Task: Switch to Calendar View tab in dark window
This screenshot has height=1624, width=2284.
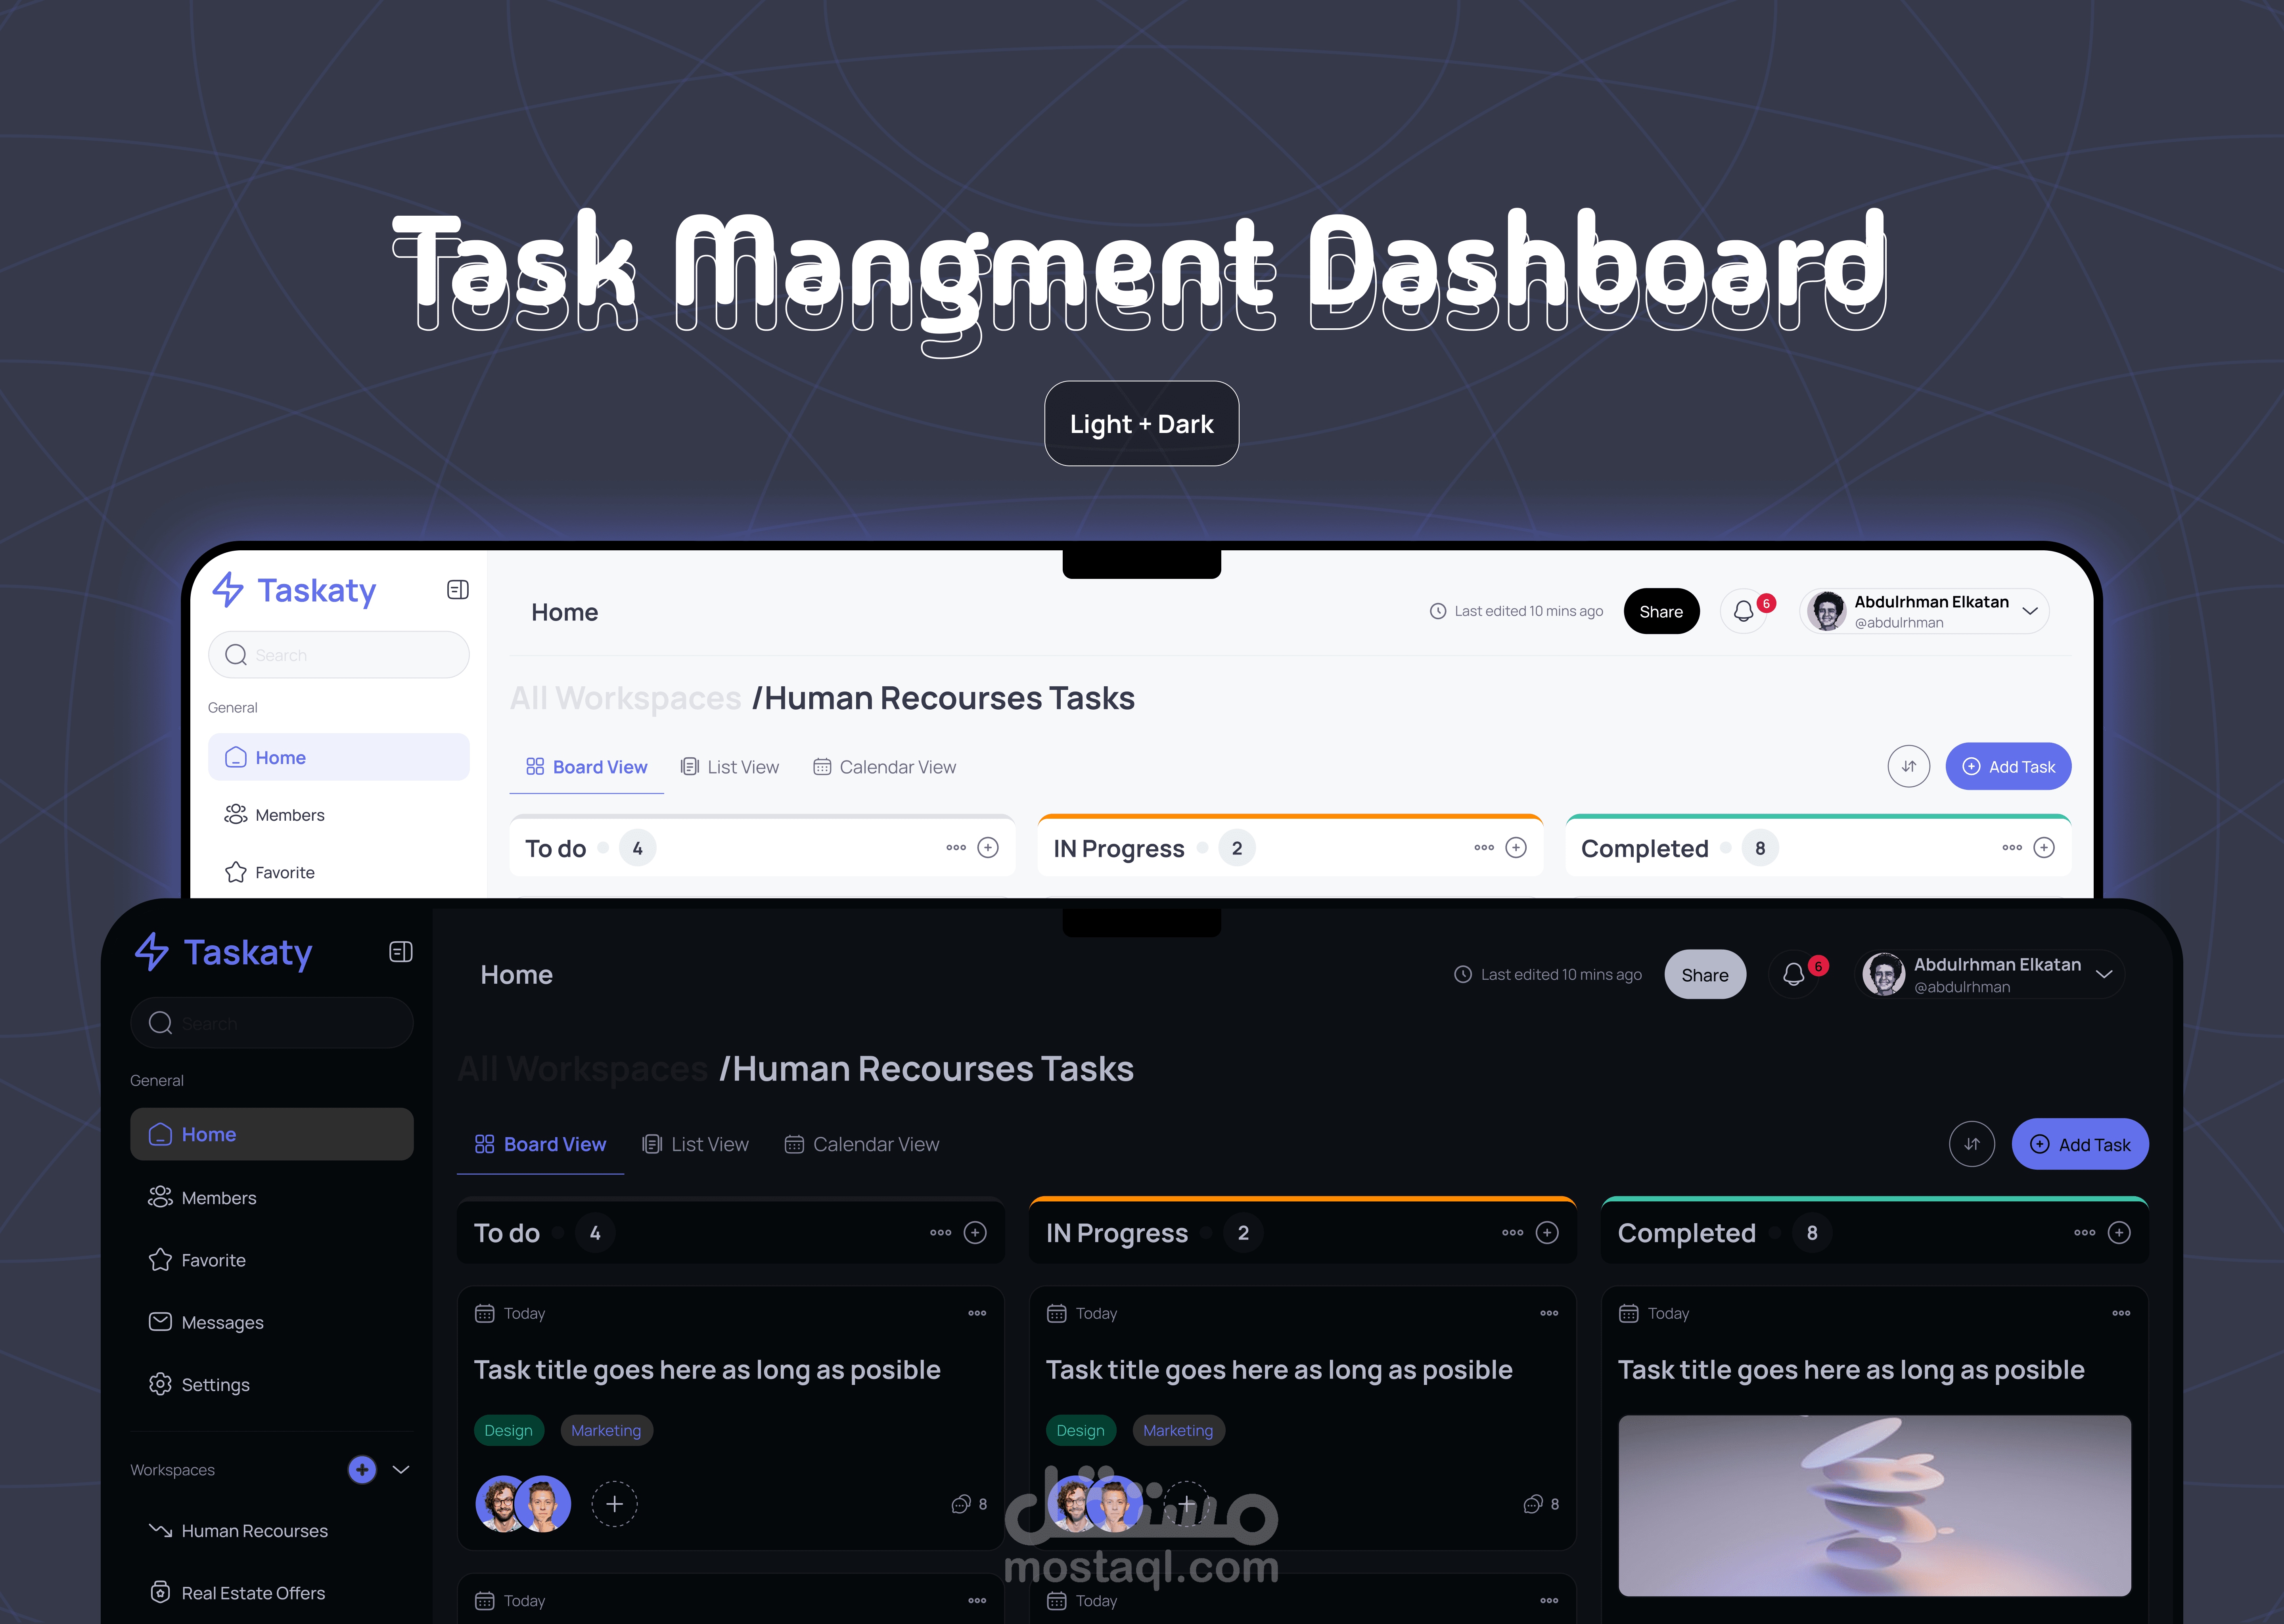Action: [862, 1144]
